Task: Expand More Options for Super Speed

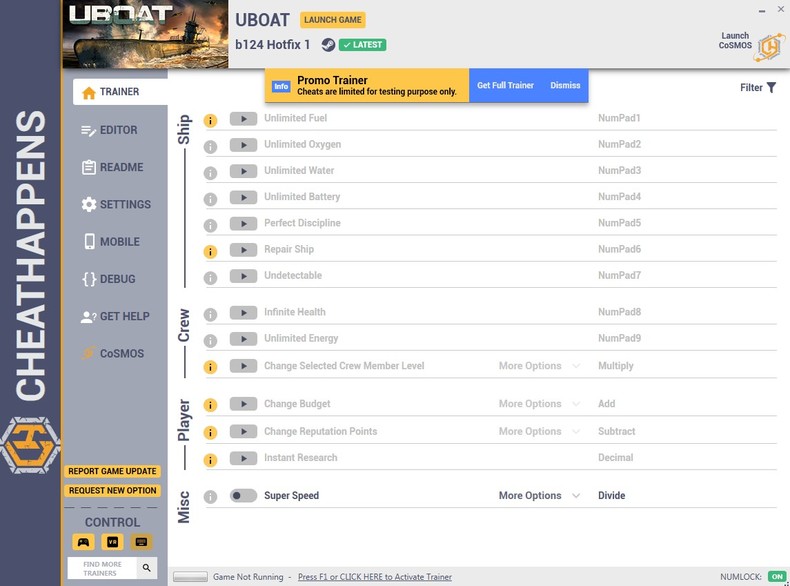Action: 539,495
